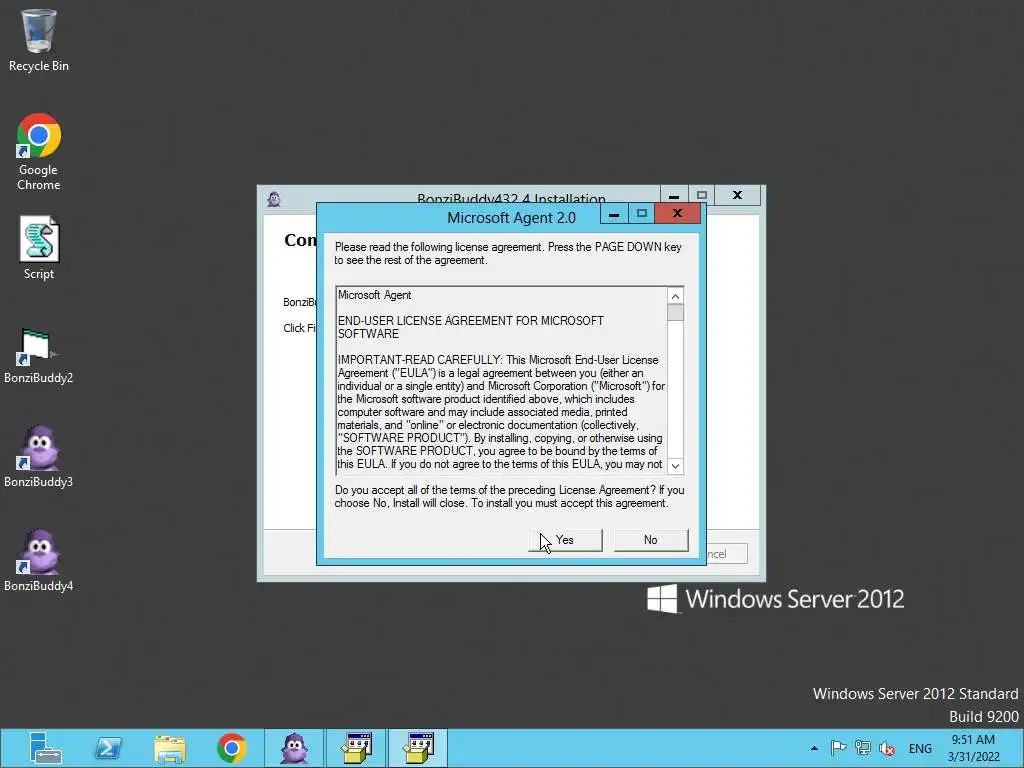Select the Script desktop file
The height and width of the screenshot is (768, 1024).
pos(39,248)
